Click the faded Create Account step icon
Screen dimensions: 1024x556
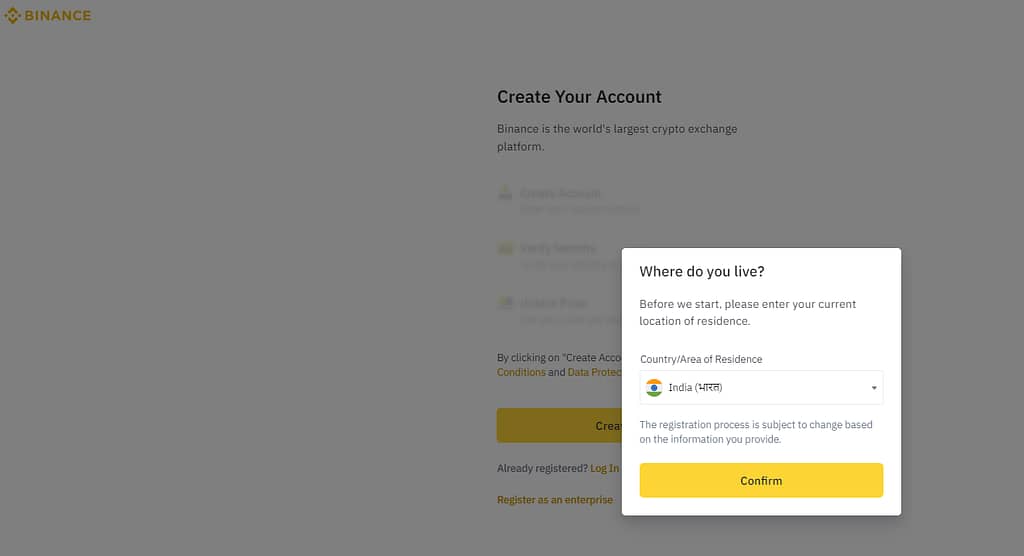click(505, 193)
